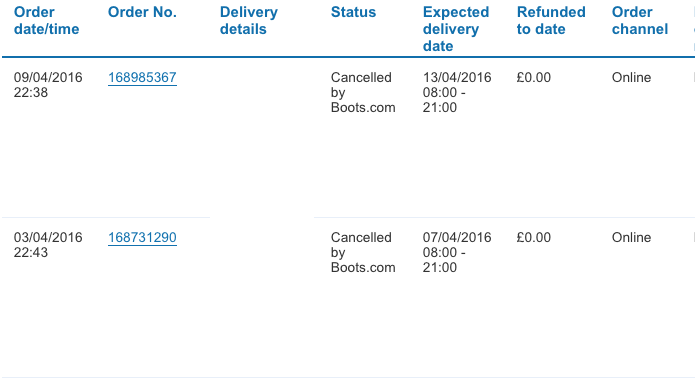Click the 13/04/2016 expected delivery date cell
This screenshot has height=380, width=695.
(457, 92)
